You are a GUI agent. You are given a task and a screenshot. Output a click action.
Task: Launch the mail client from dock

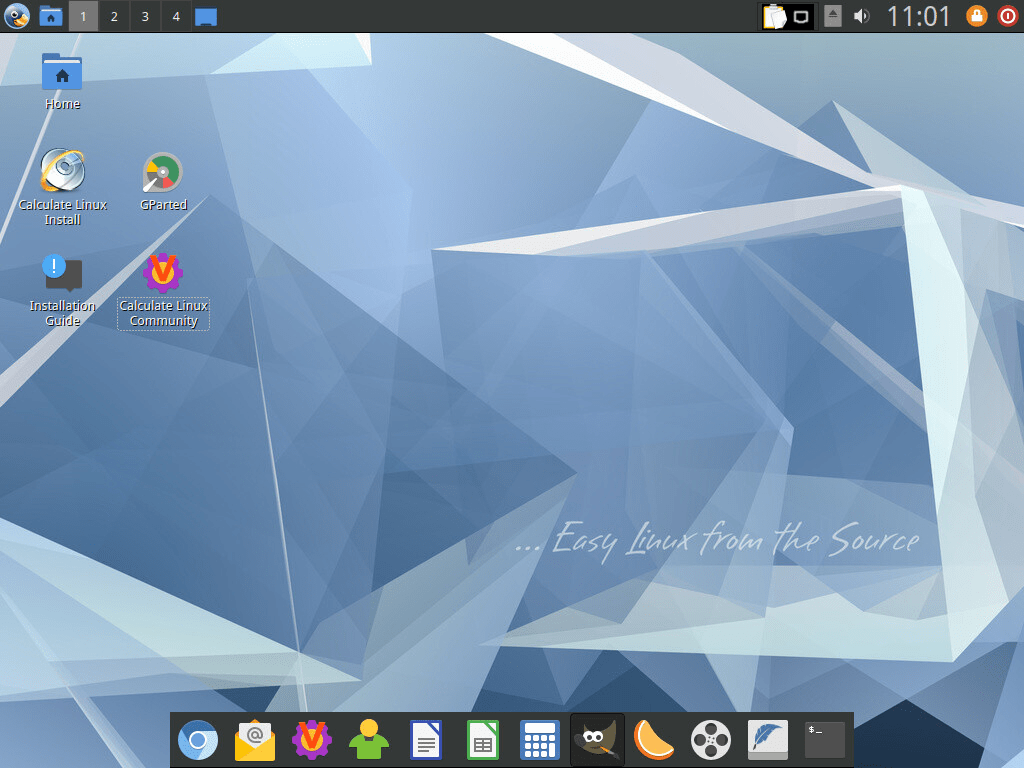coord(255,740)
